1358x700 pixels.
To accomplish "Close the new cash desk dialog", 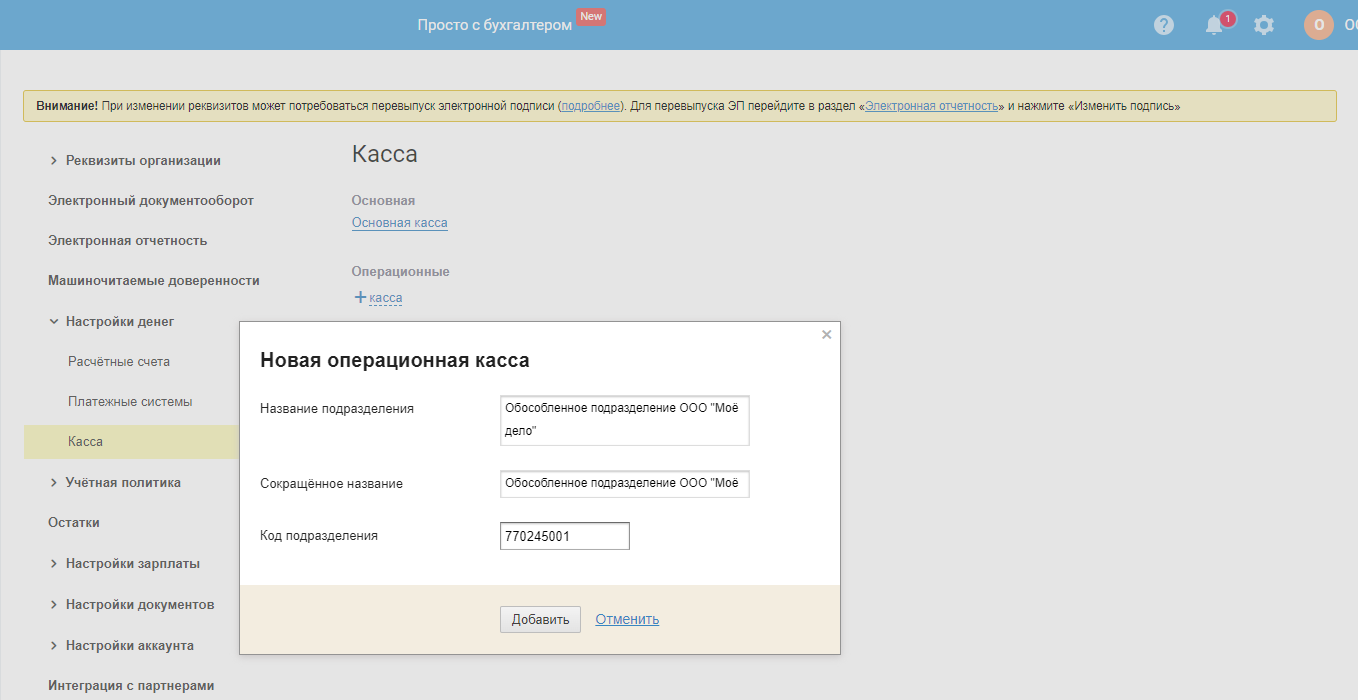I will pos(826,335).
